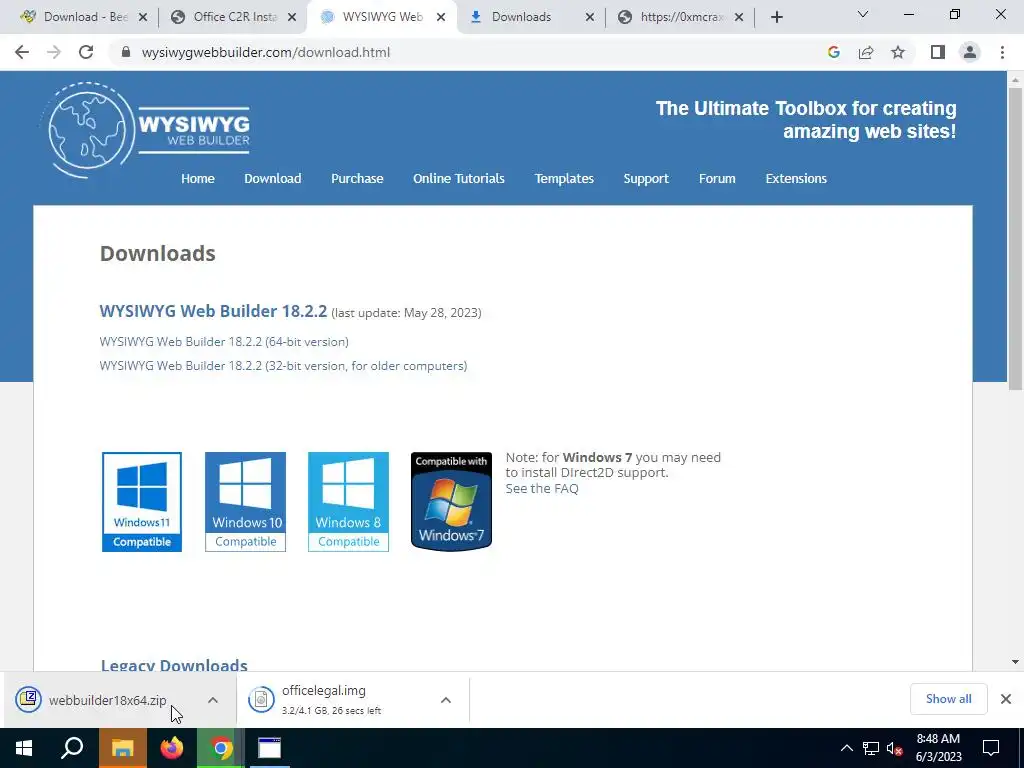The image size is (1024, 768).
Task: Click the network tray icon
Action: pyautogui.click(x=871, y=748)
